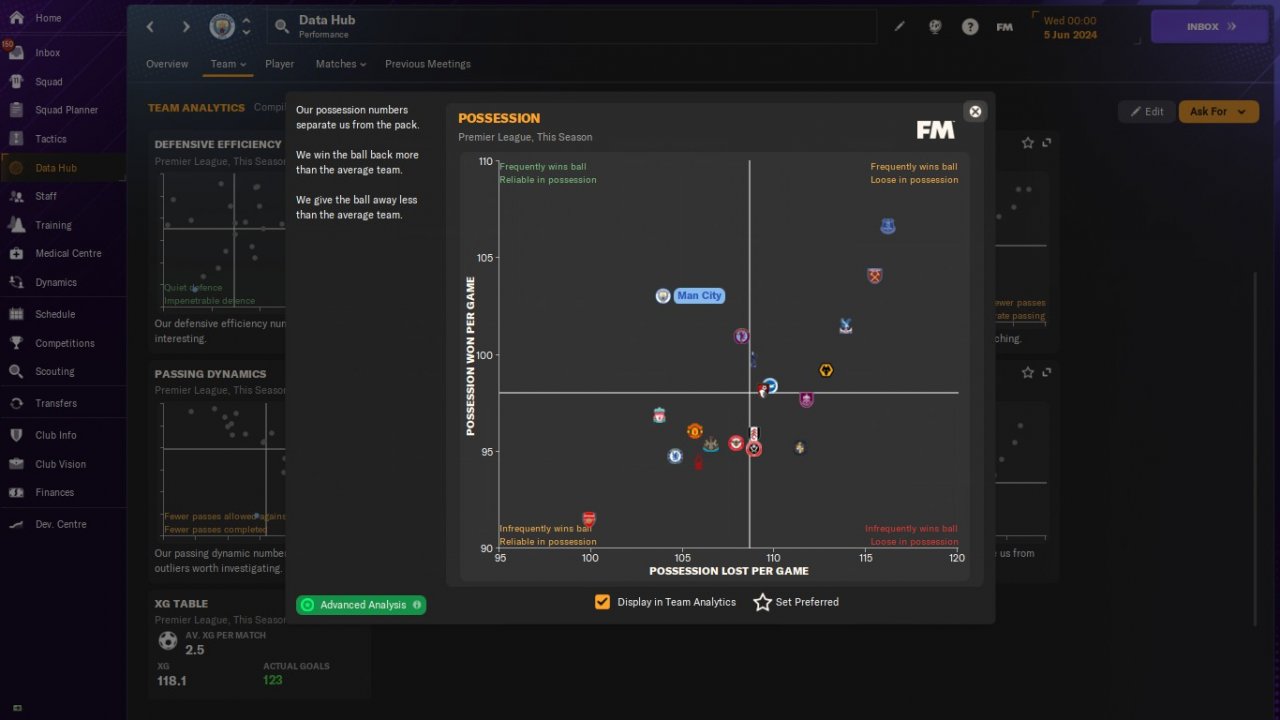Click the Burnley badge on the chart

click(x=806, y=400)
